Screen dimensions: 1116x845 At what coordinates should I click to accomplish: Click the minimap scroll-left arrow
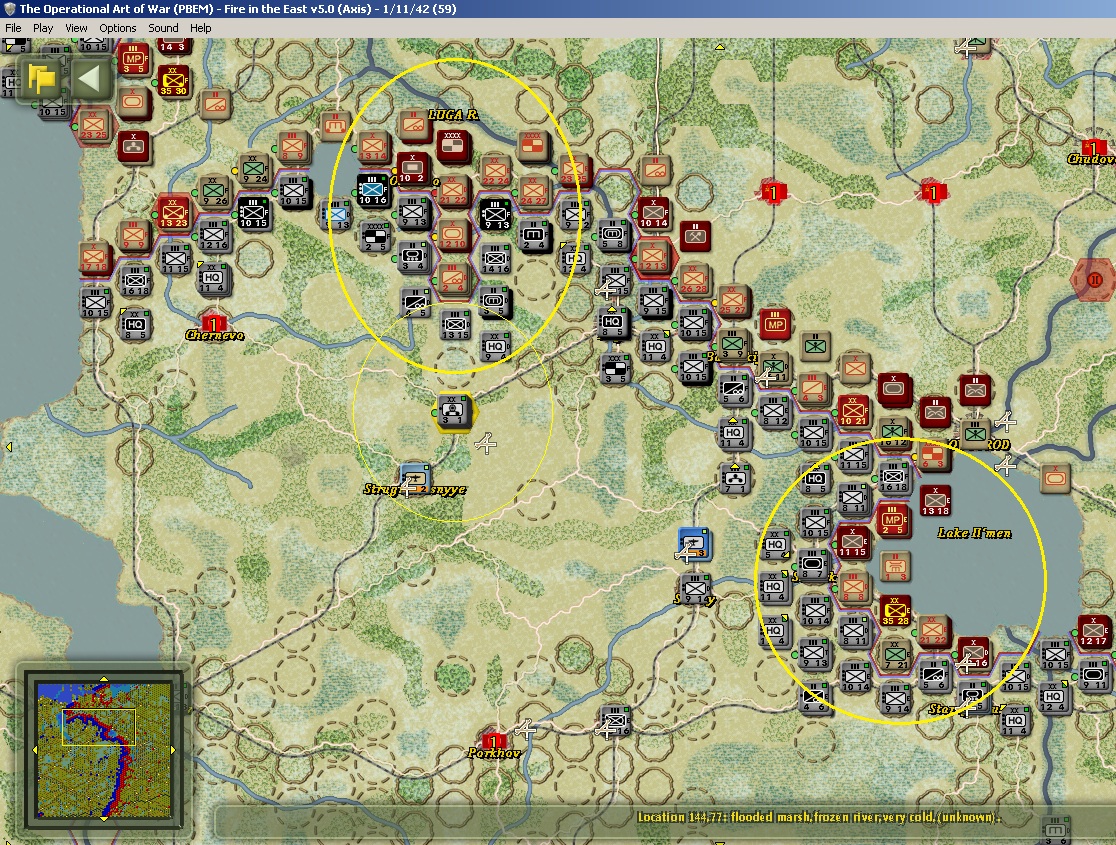pyautogui.click(x=34, y=750)
